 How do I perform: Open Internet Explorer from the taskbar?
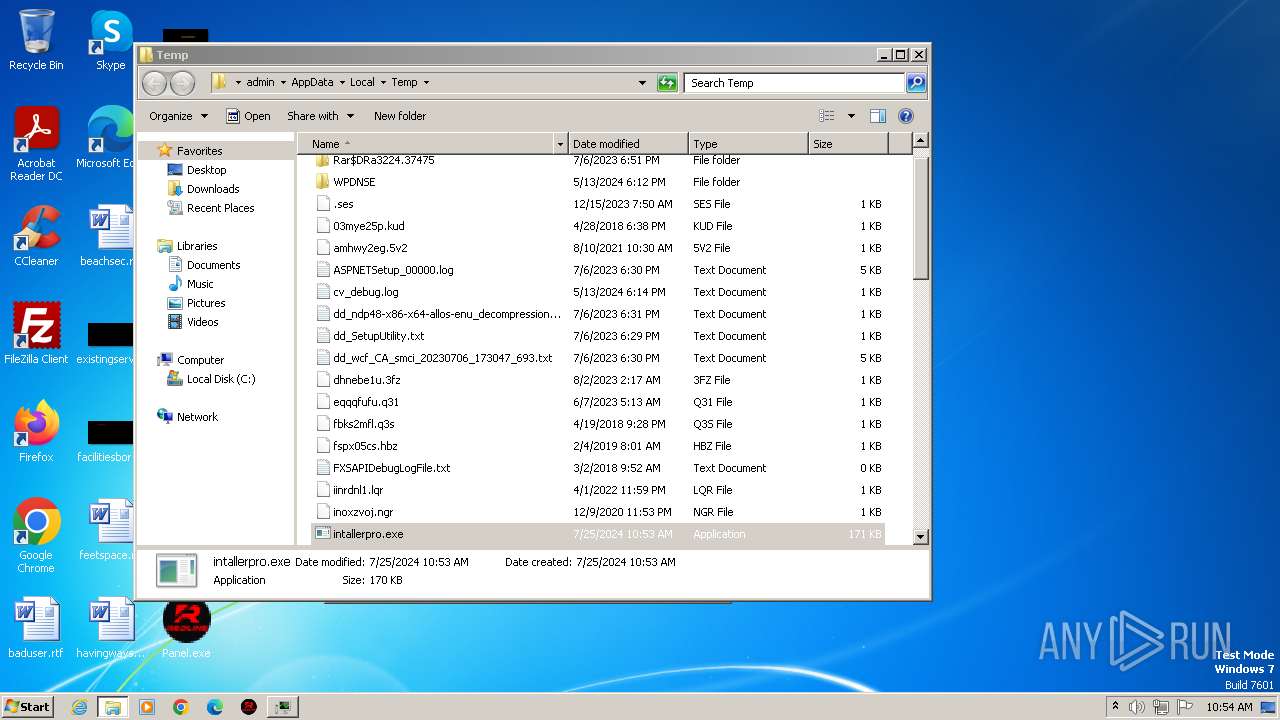point(80,707)
